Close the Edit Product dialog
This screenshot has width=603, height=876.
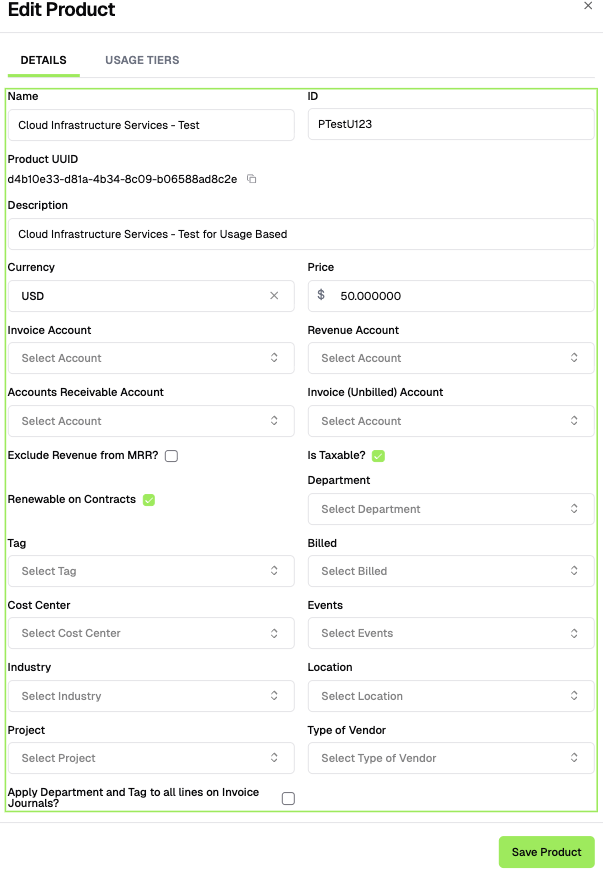coord(588,6)
